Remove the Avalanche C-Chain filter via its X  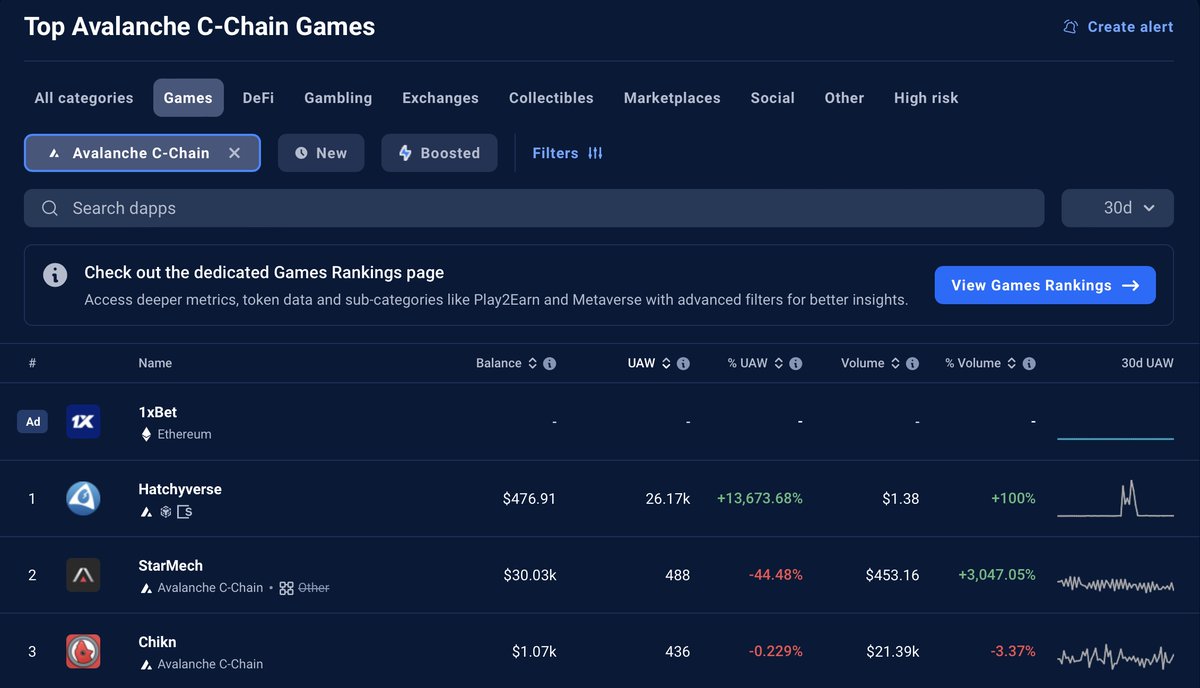point(234,152)
